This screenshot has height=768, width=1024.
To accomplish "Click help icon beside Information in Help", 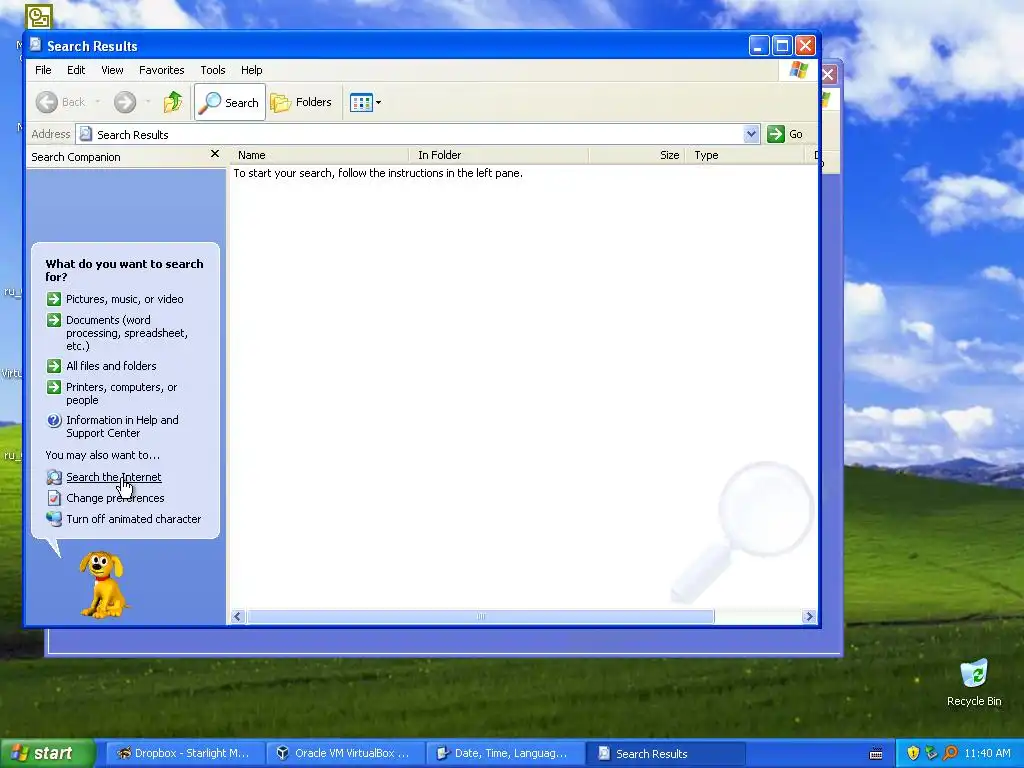I will 54,421.
